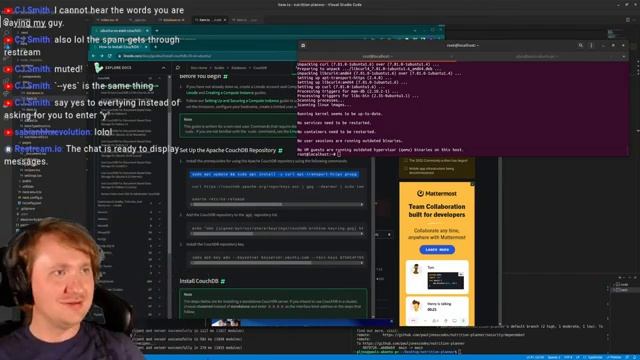This screenshot has height=360, width=640.
Task: Click the Restream icon beside Restream.io message
Action: [x=8, y=149]
